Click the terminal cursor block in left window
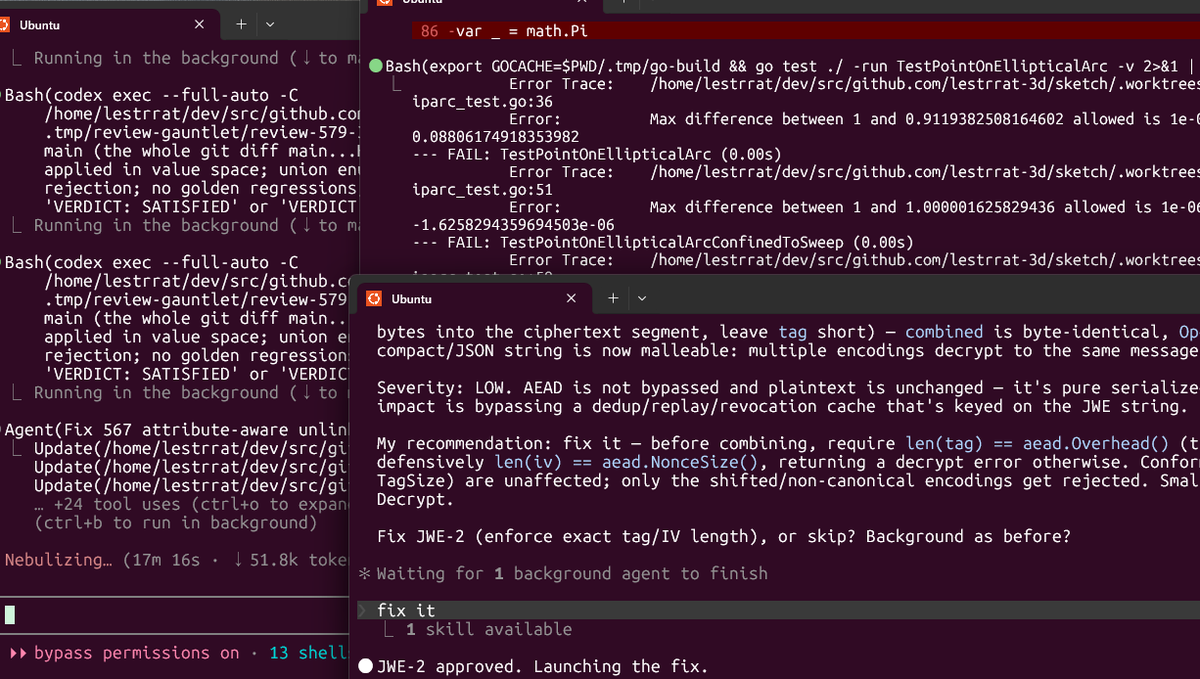The width and height of the screenshot is (1200, 679). 9,614
